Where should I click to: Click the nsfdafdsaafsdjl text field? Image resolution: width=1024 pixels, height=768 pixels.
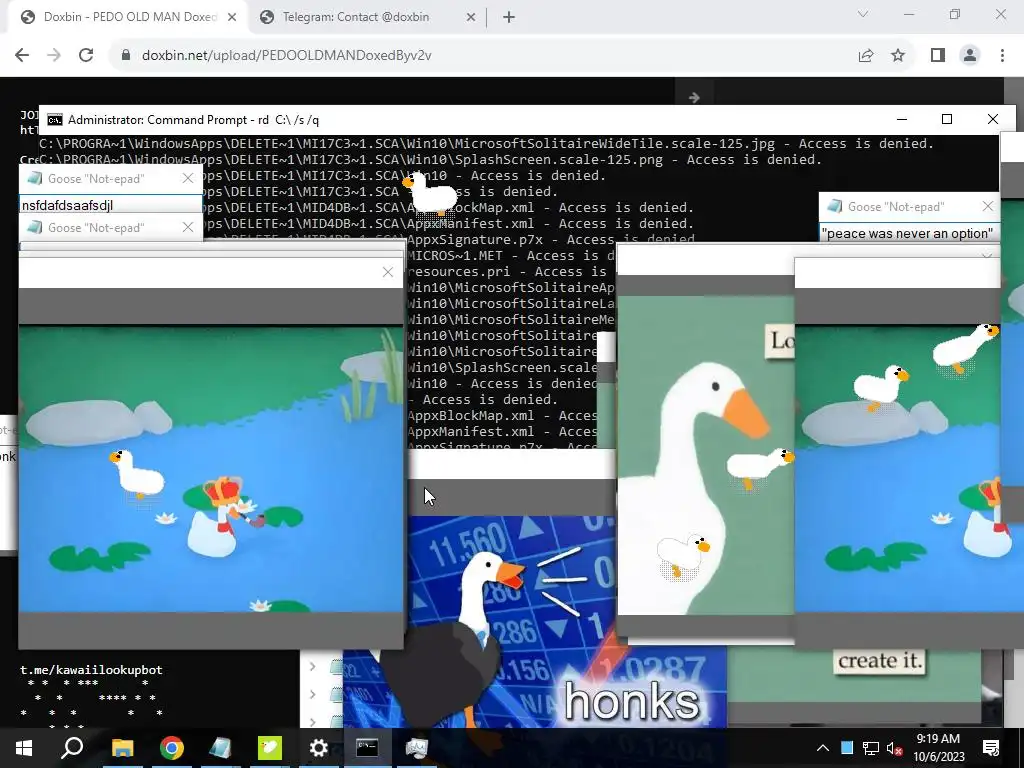tap(110, 205)
